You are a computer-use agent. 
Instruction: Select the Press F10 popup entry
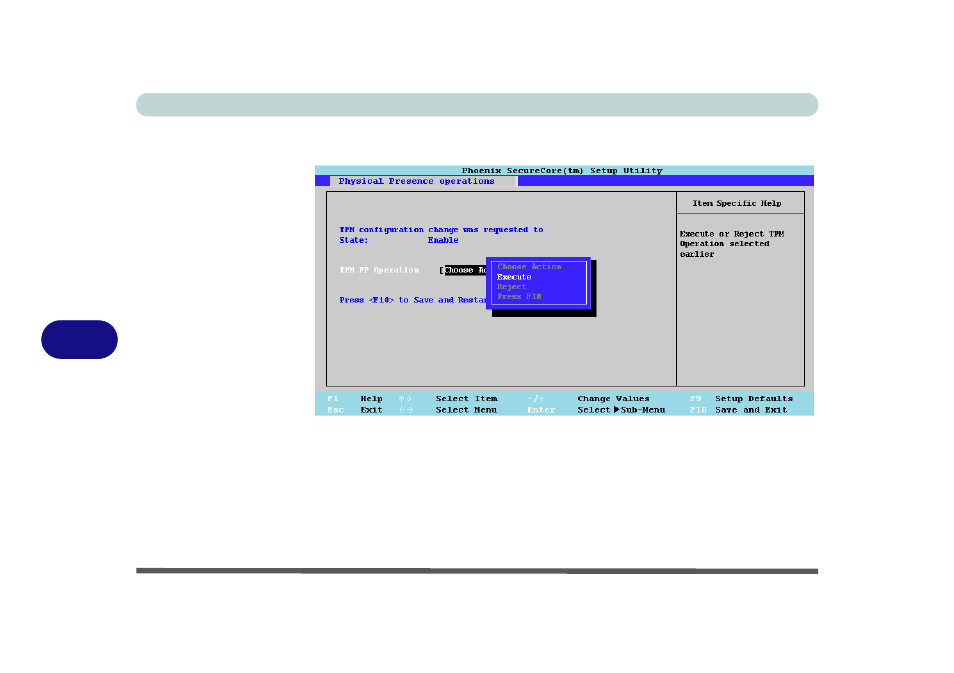tap(519, 296)
